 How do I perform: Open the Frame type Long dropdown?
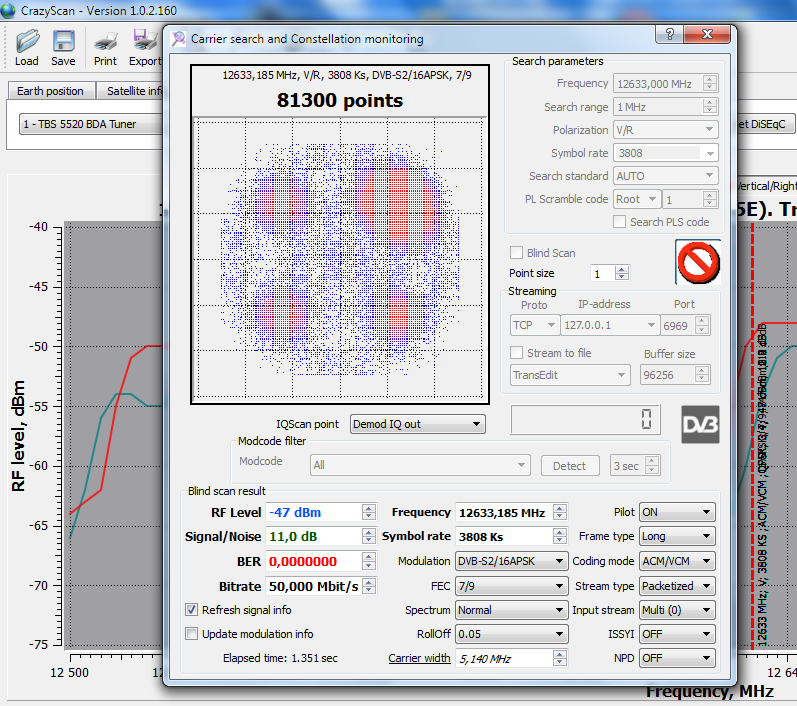click(x=677, y=536)
